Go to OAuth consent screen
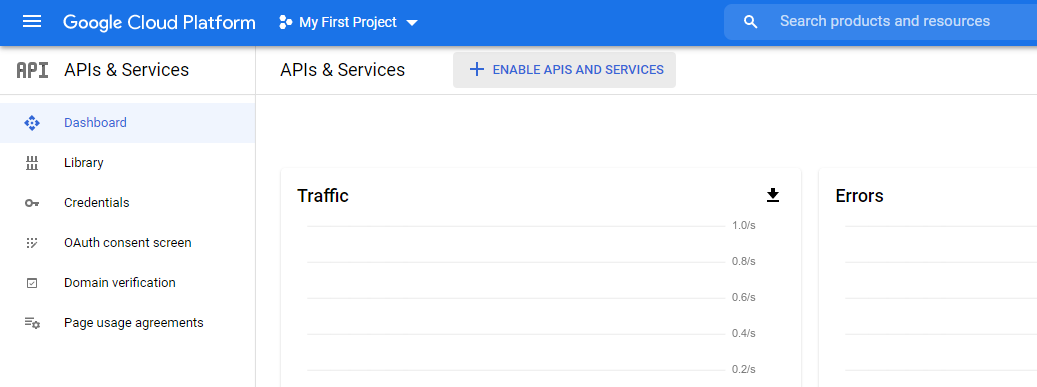 coord(128,243)
